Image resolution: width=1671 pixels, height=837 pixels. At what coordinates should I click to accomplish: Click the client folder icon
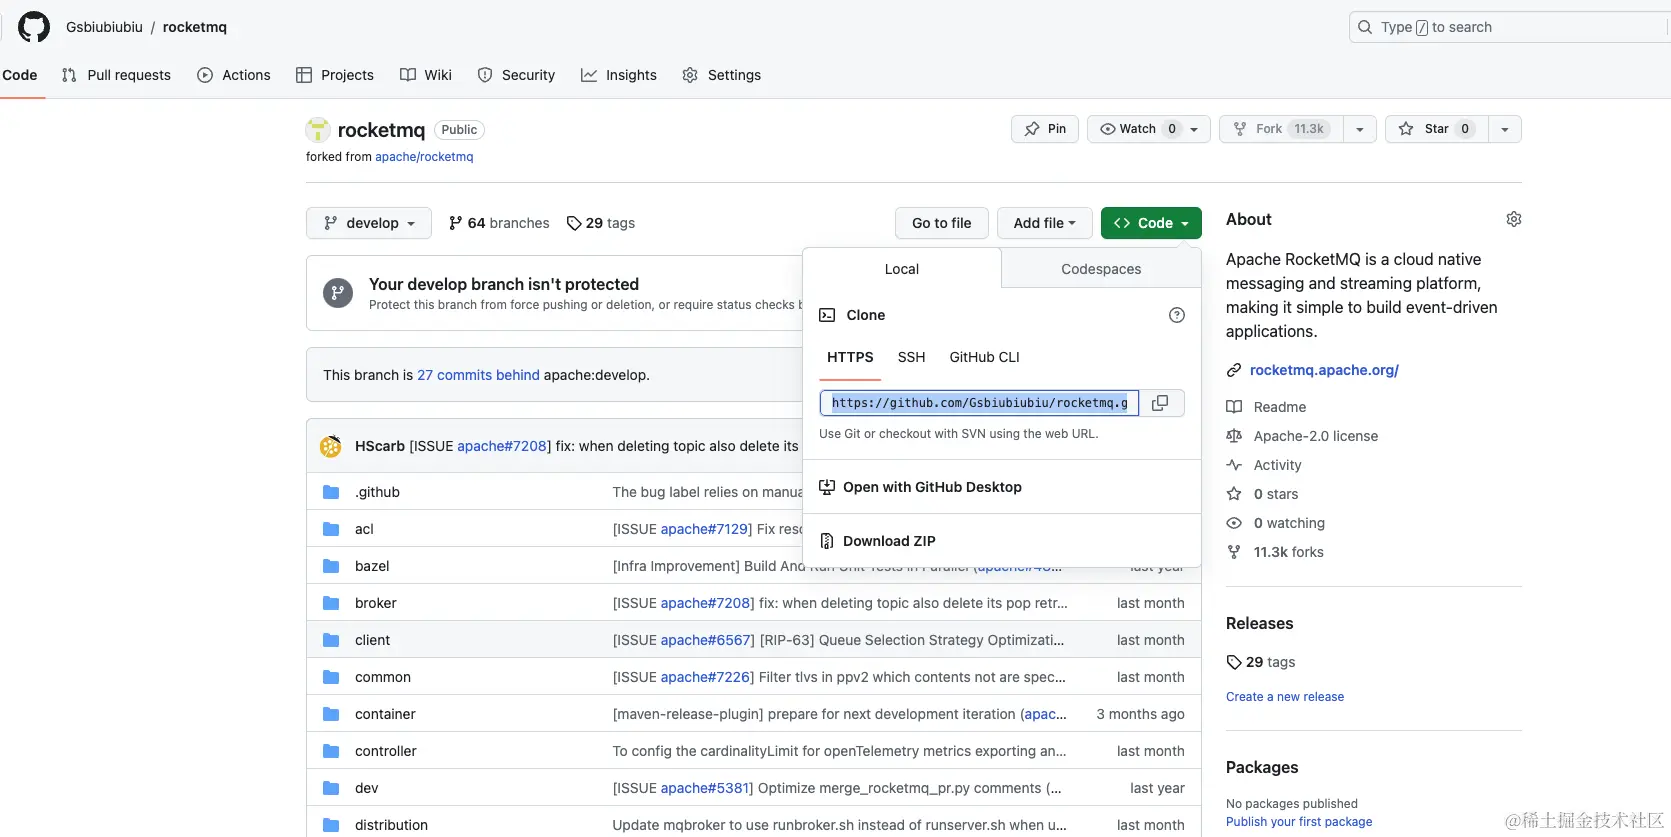click(331, 640)
